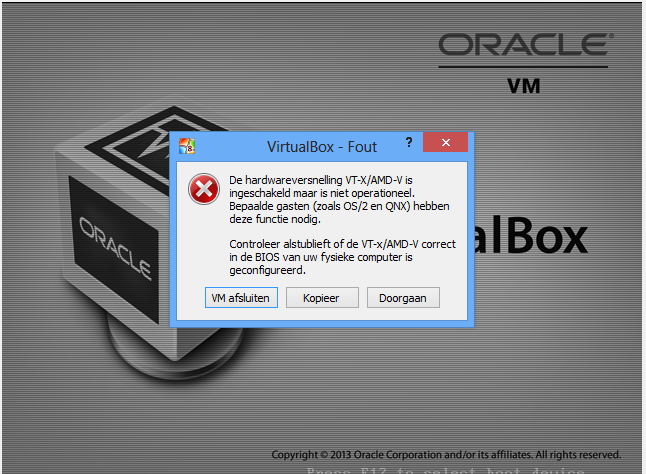Click the VirtualBox - Fout title text
Image resolution: width=646 pixels, height=474 pixels.
[322, 147]
